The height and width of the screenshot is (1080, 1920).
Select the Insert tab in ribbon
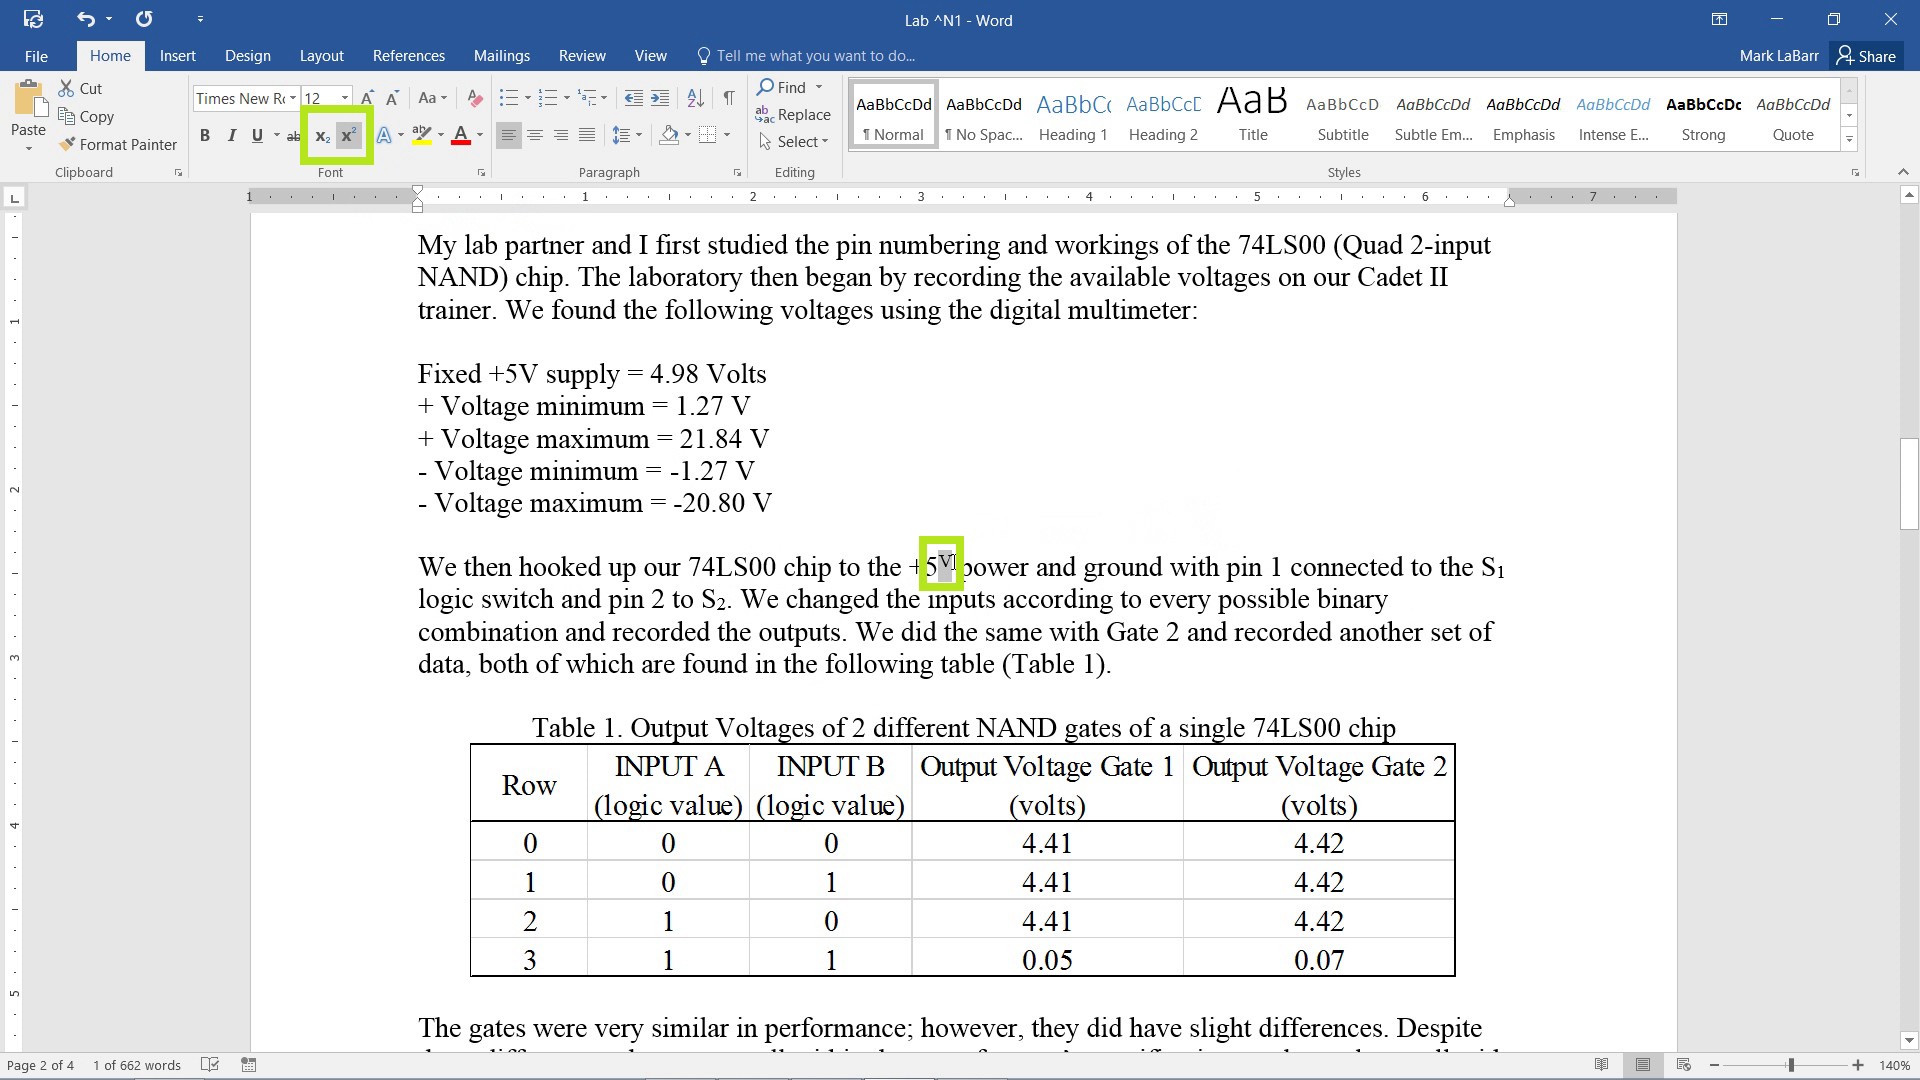(178, 55)
